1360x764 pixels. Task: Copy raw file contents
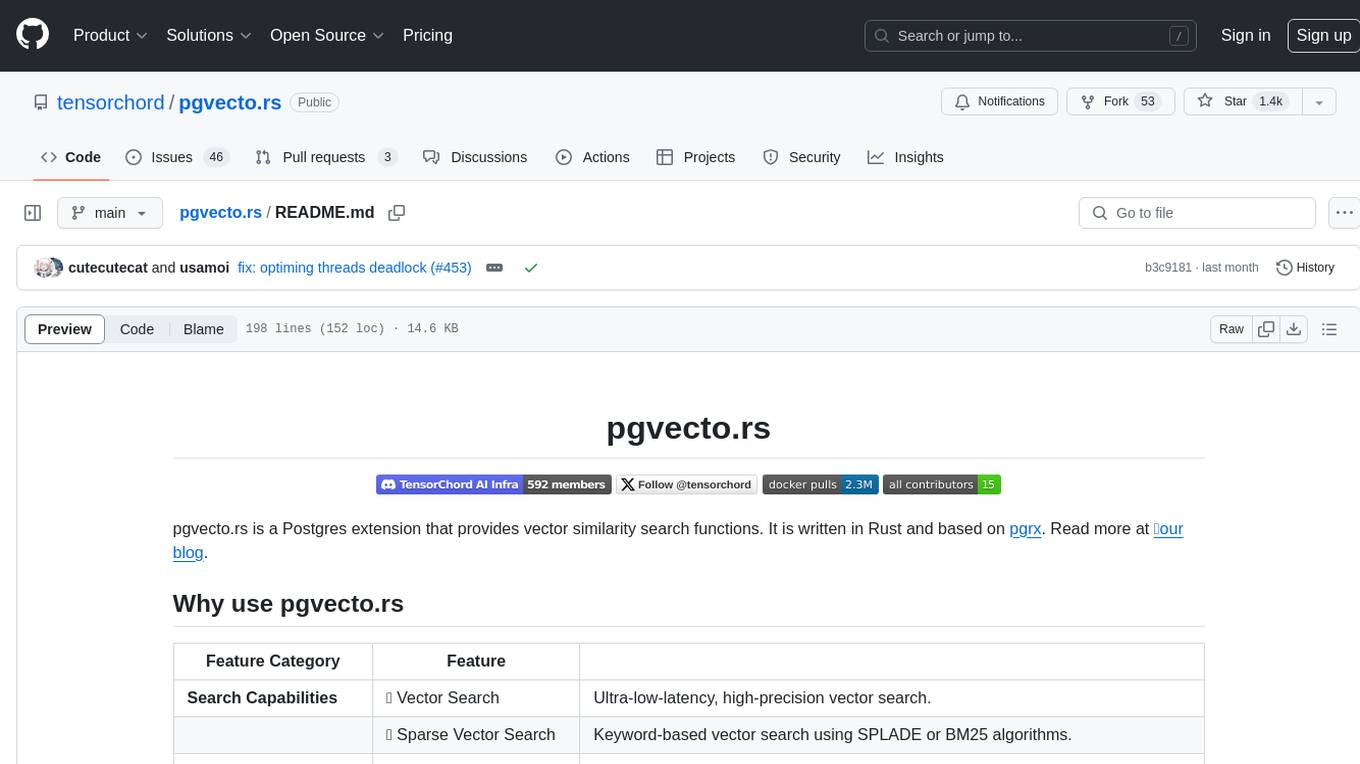point(1266,329)
